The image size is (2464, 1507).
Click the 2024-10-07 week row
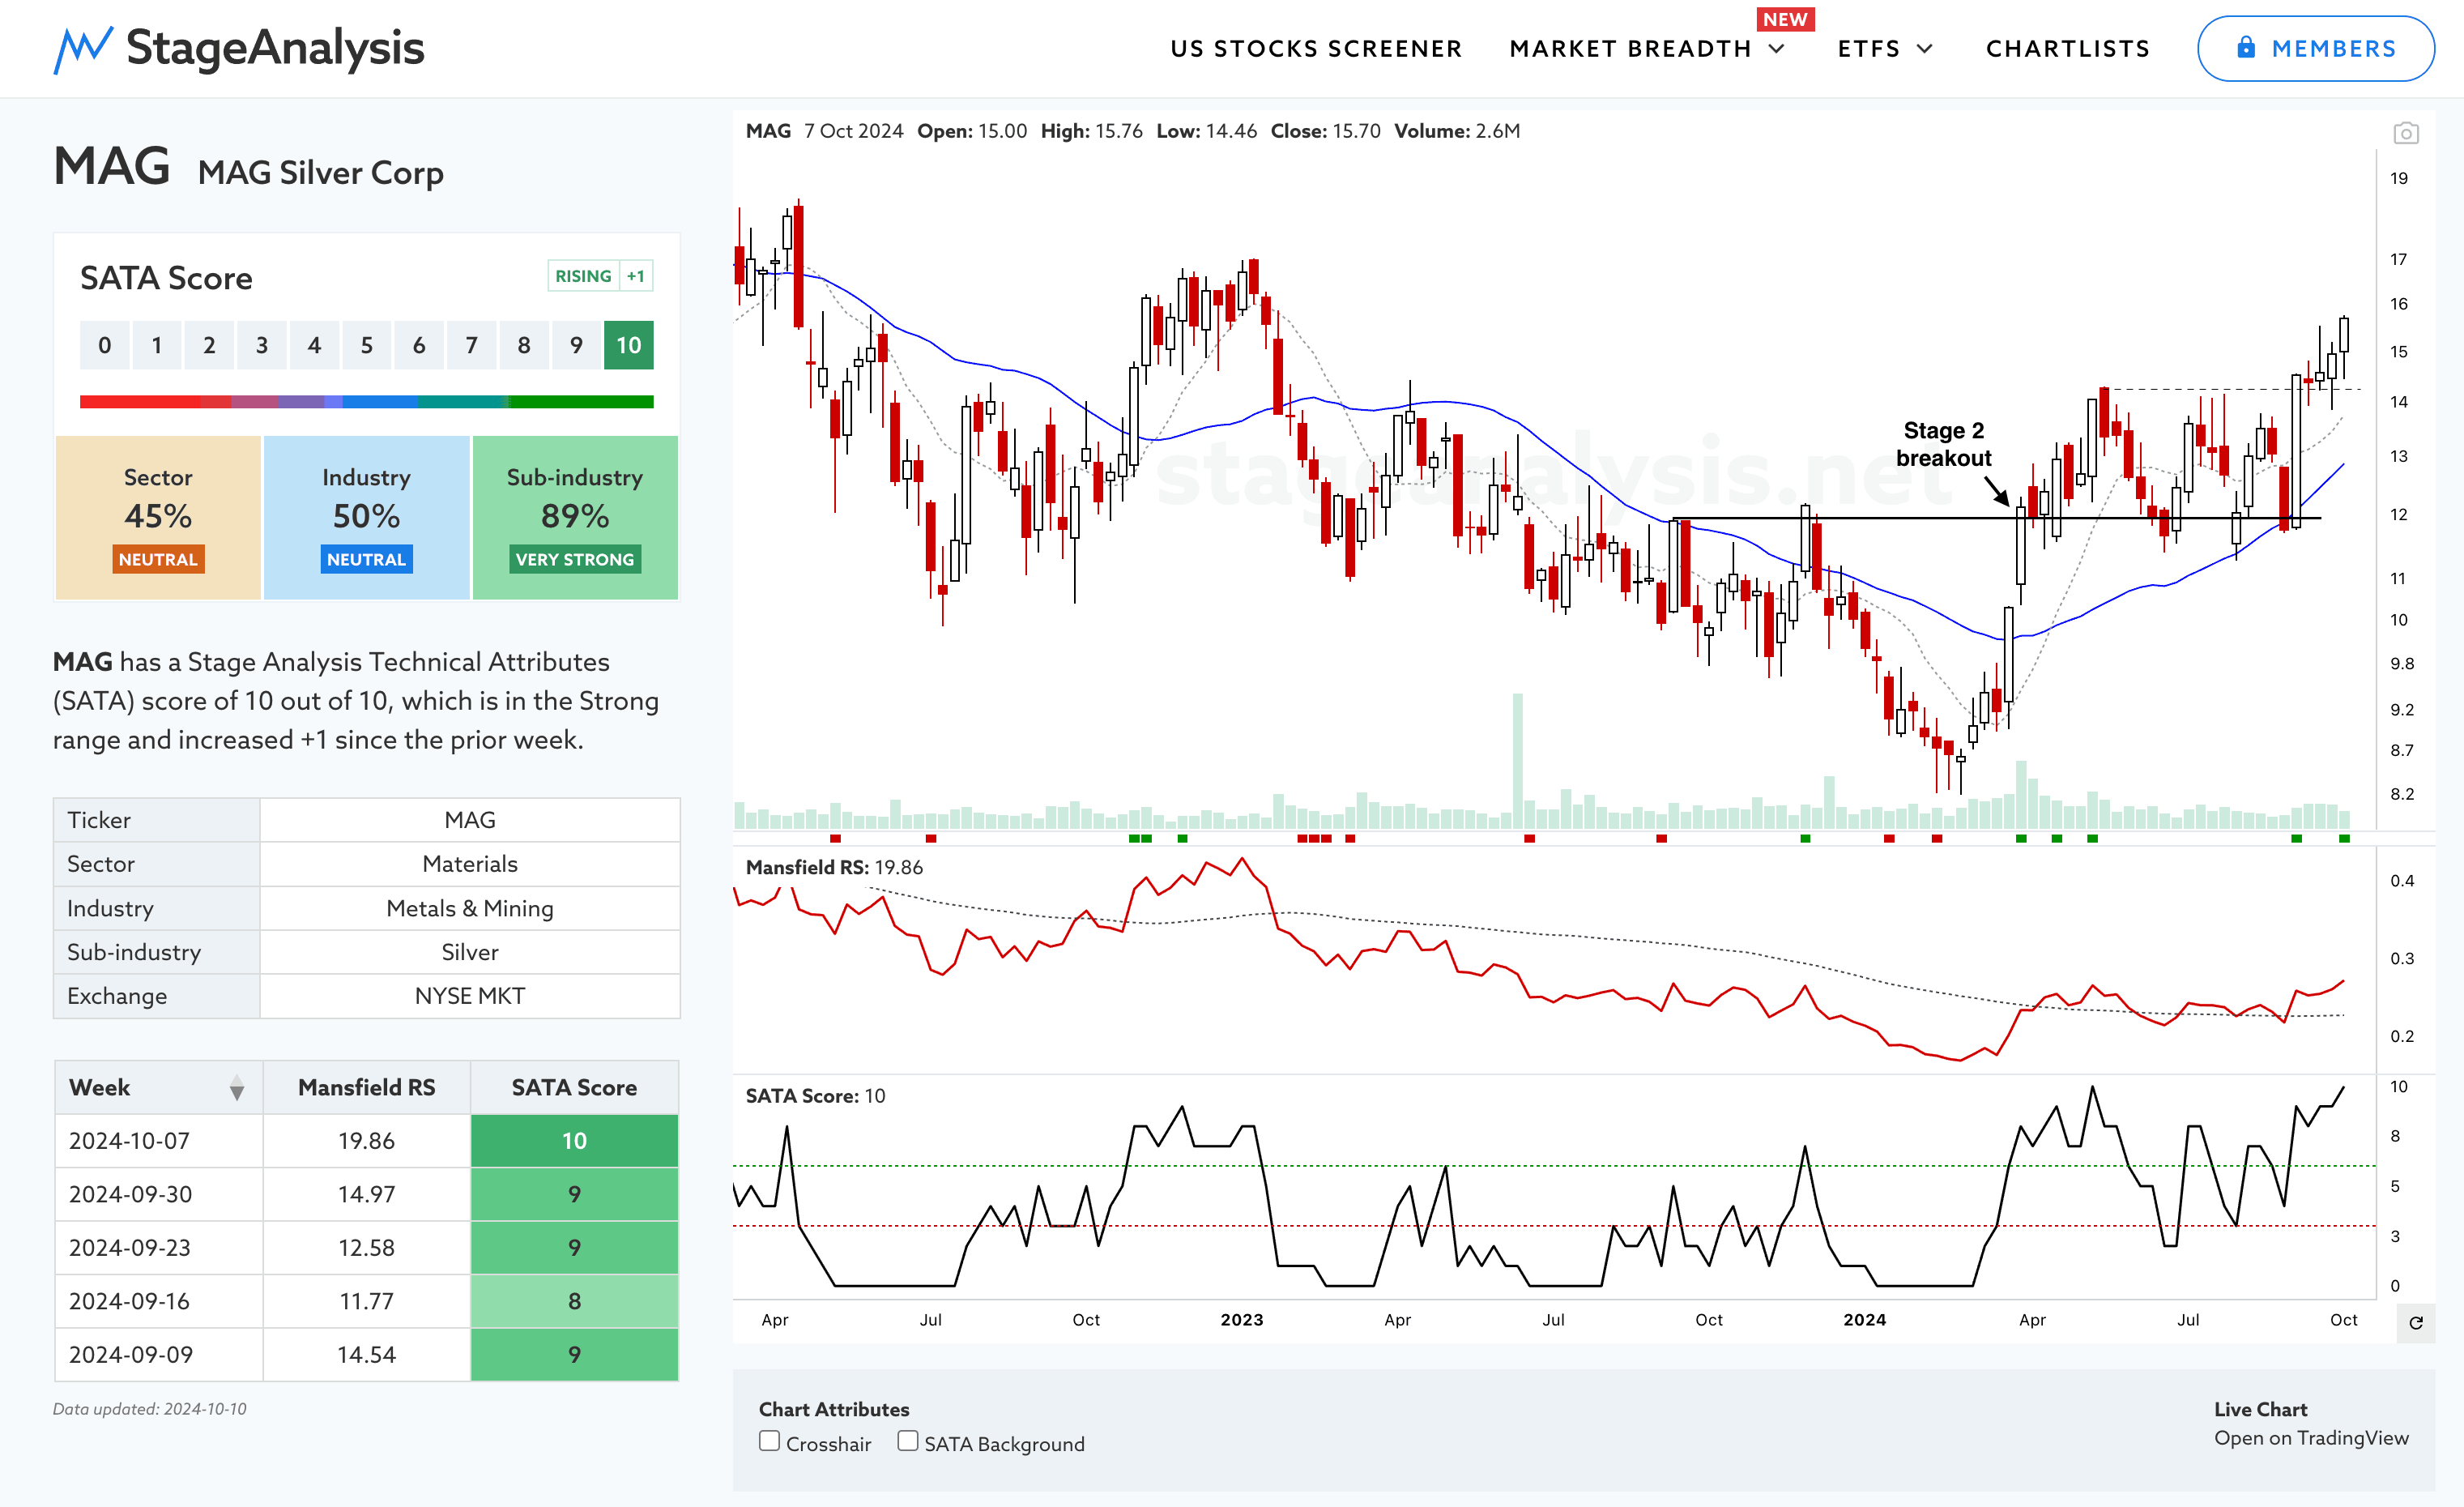[x=366, y=1141]
